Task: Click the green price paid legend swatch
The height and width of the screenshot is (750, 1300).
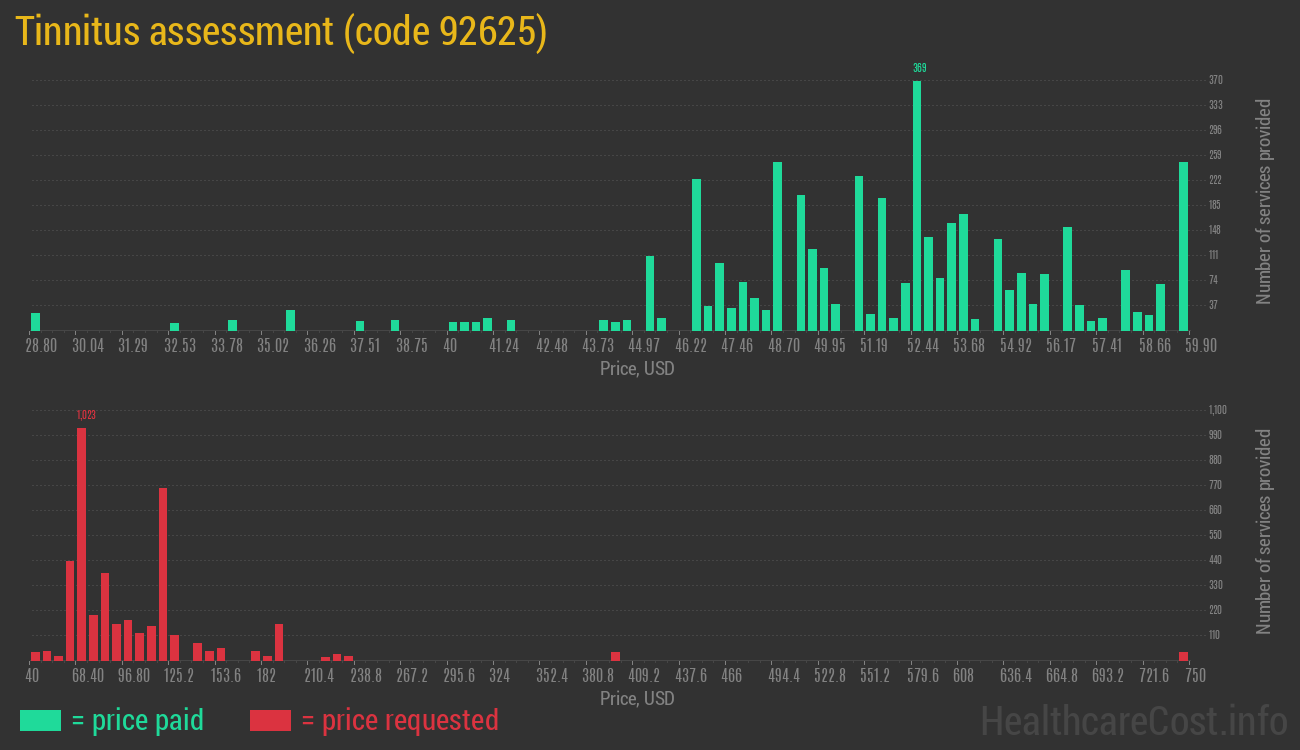Action: [40, 720]
